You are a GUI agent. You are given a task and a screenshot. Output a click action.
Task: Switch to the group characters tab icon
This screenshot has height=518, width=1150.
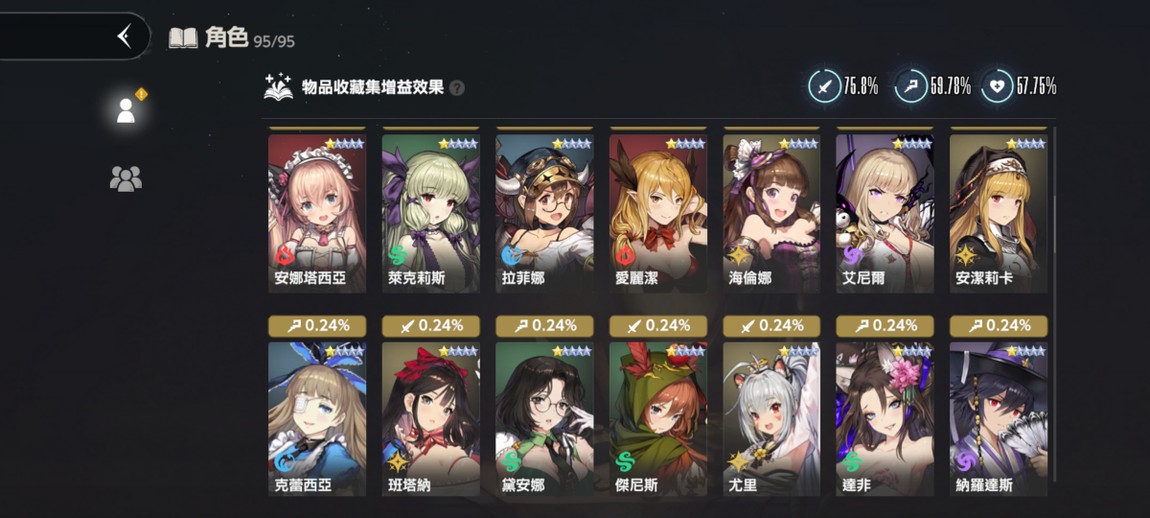point(125,178)
